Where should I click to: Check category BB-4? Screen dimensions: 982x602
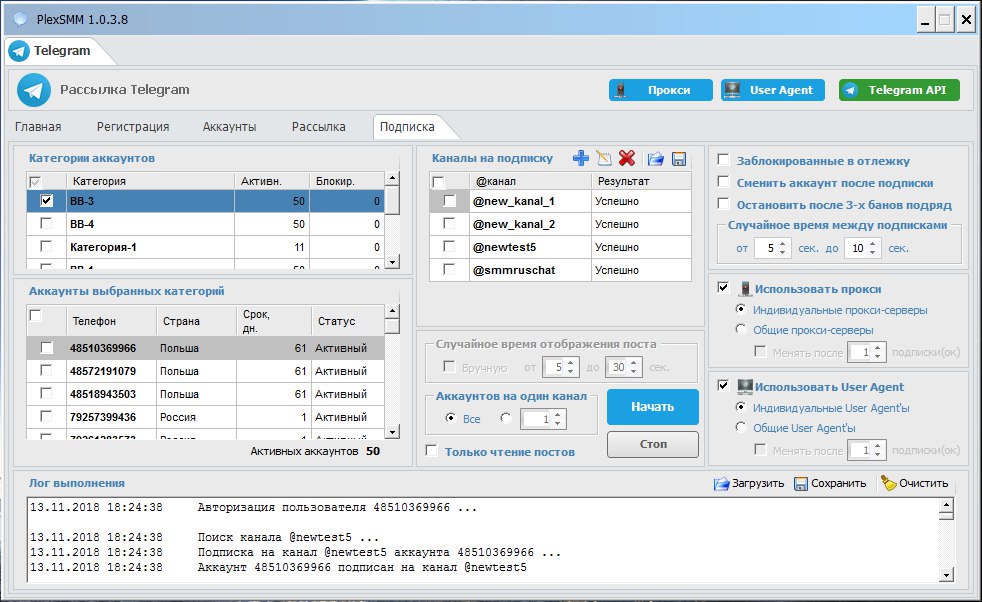click(46, 223)
